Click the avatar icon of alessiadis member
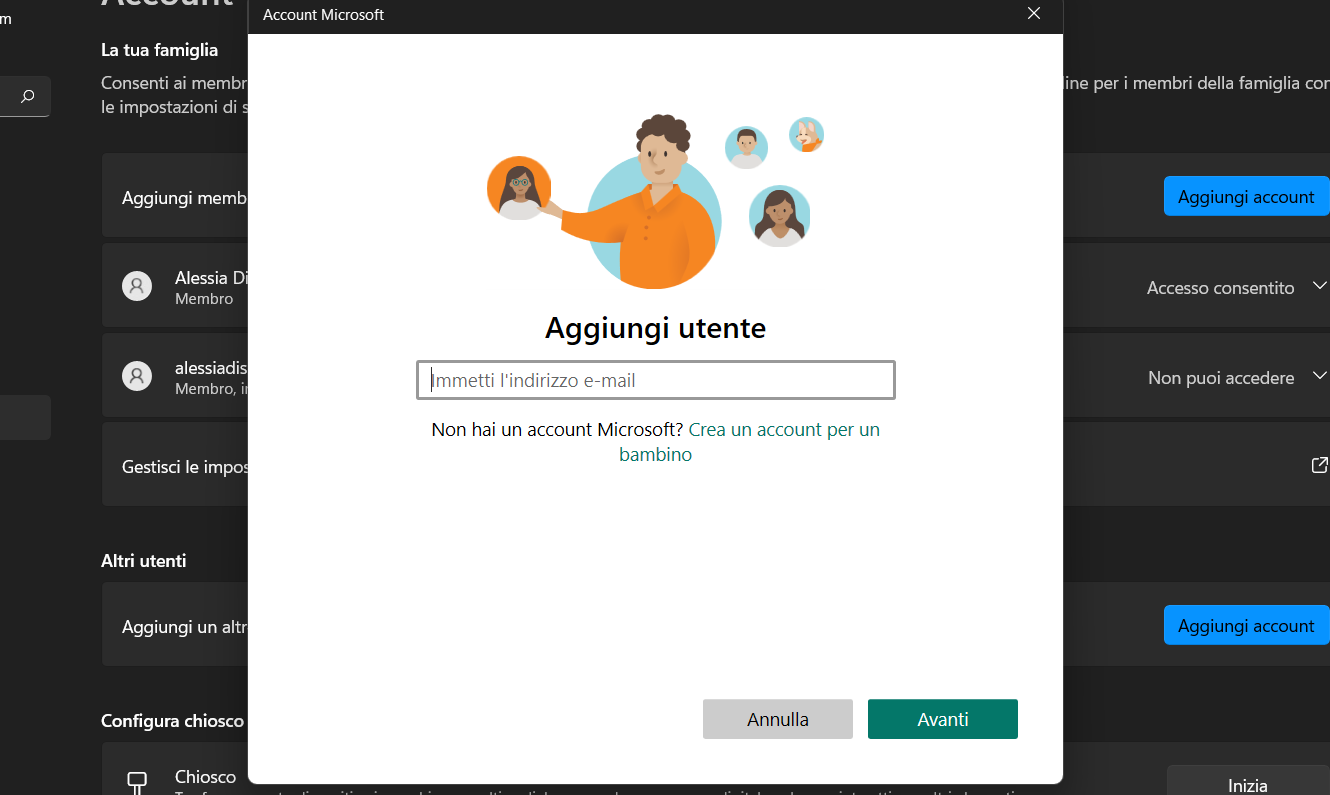This screenshot has height=795, width=1330. pos(137,376)
